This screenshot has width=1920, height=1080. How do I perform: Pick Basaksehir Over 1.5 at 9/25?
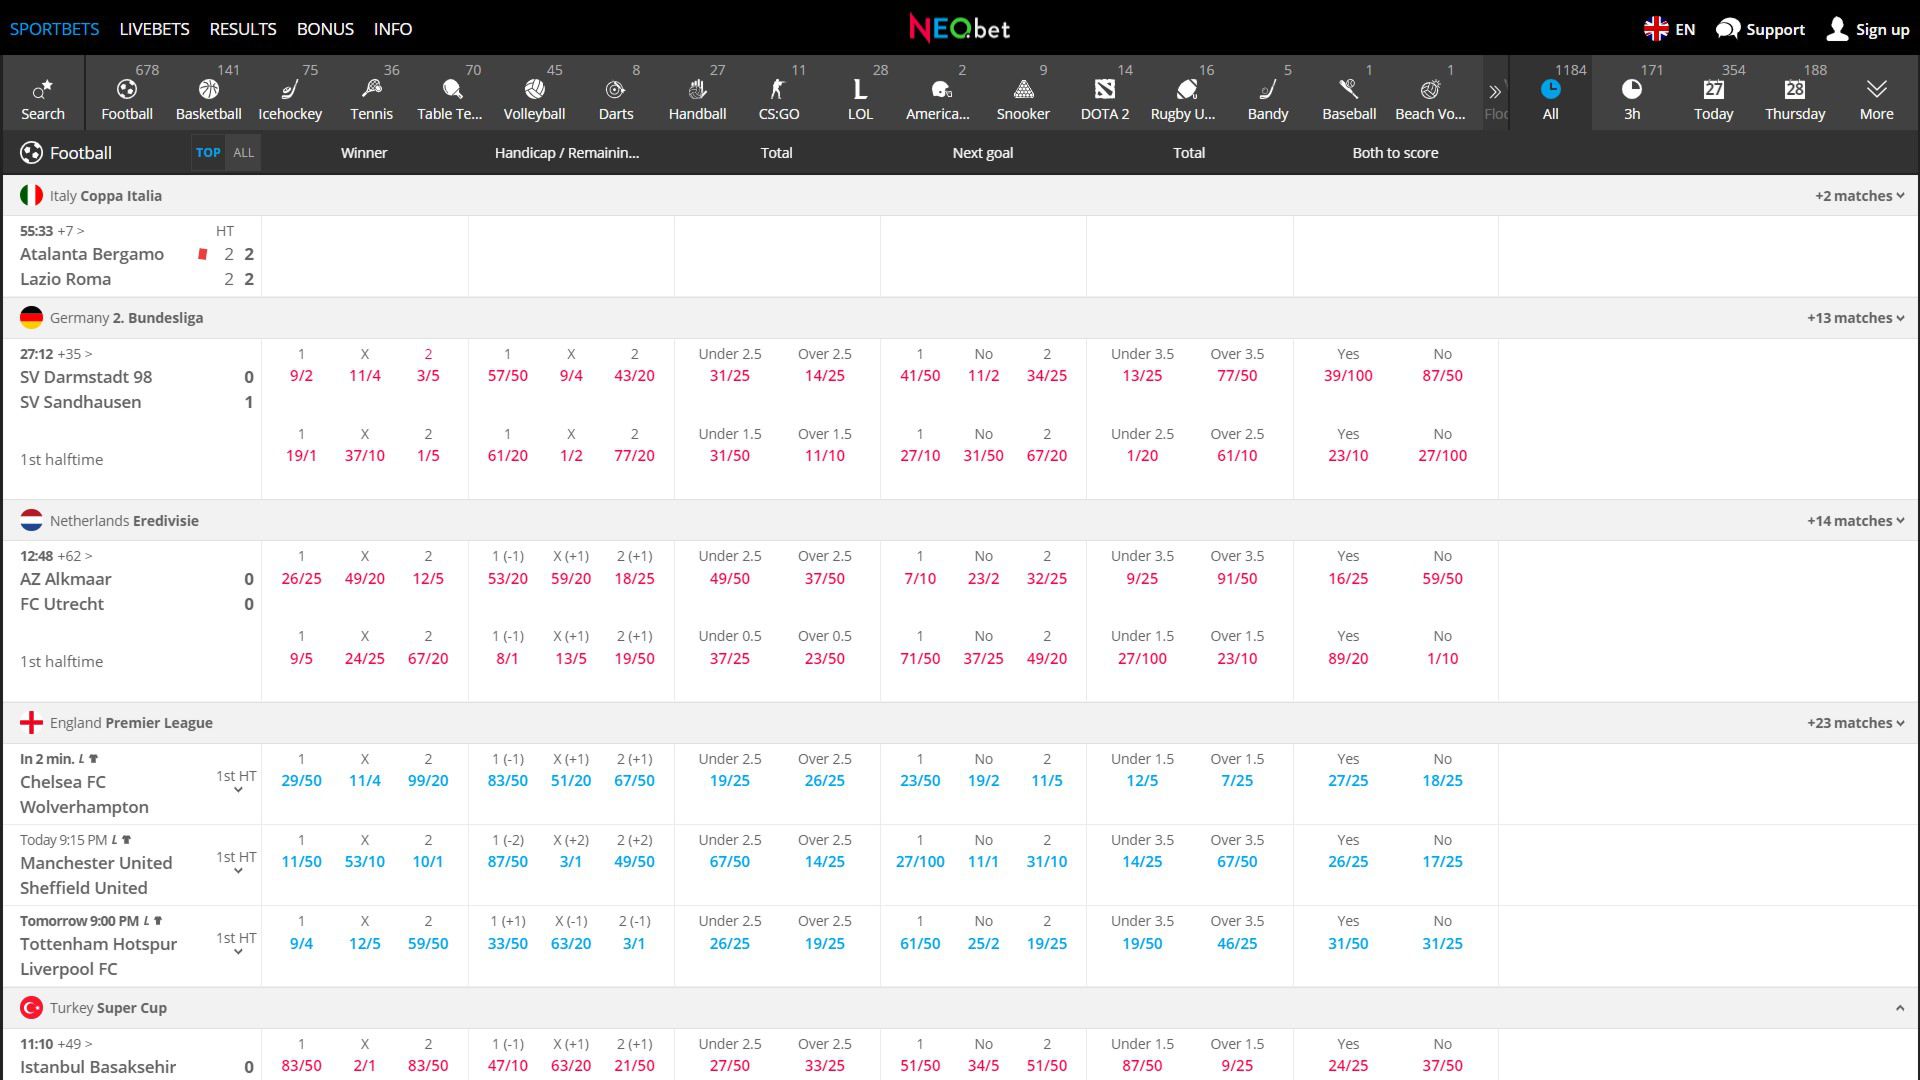tap(1237, 1066)
